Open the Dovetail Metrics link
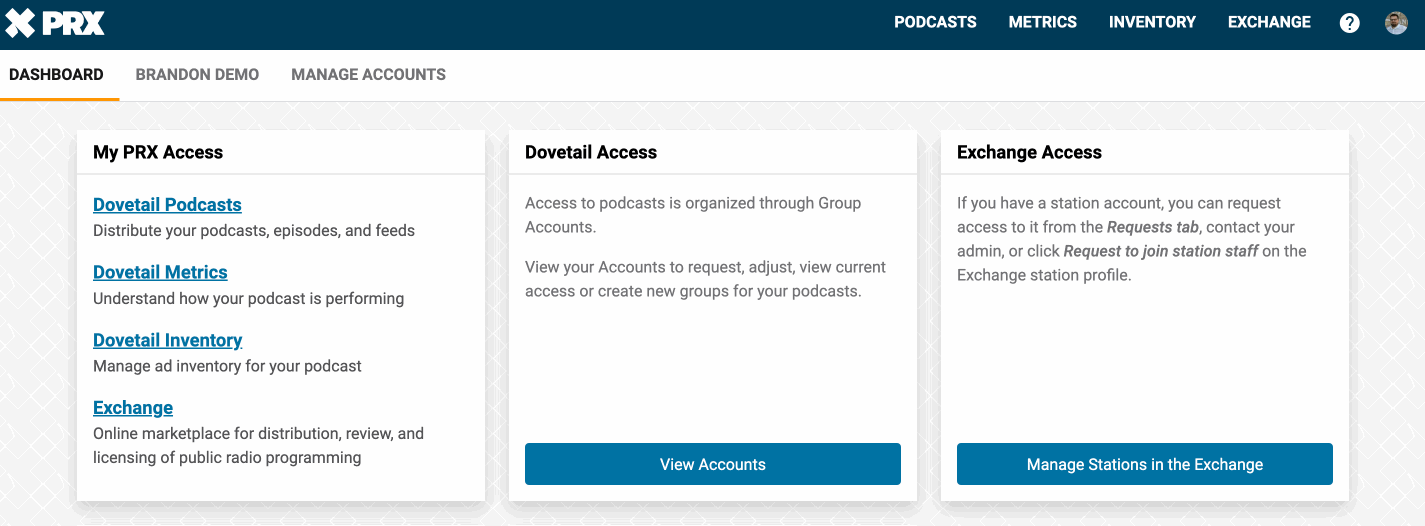Viewport: 1425px width, 526px height. click(160, 273)
